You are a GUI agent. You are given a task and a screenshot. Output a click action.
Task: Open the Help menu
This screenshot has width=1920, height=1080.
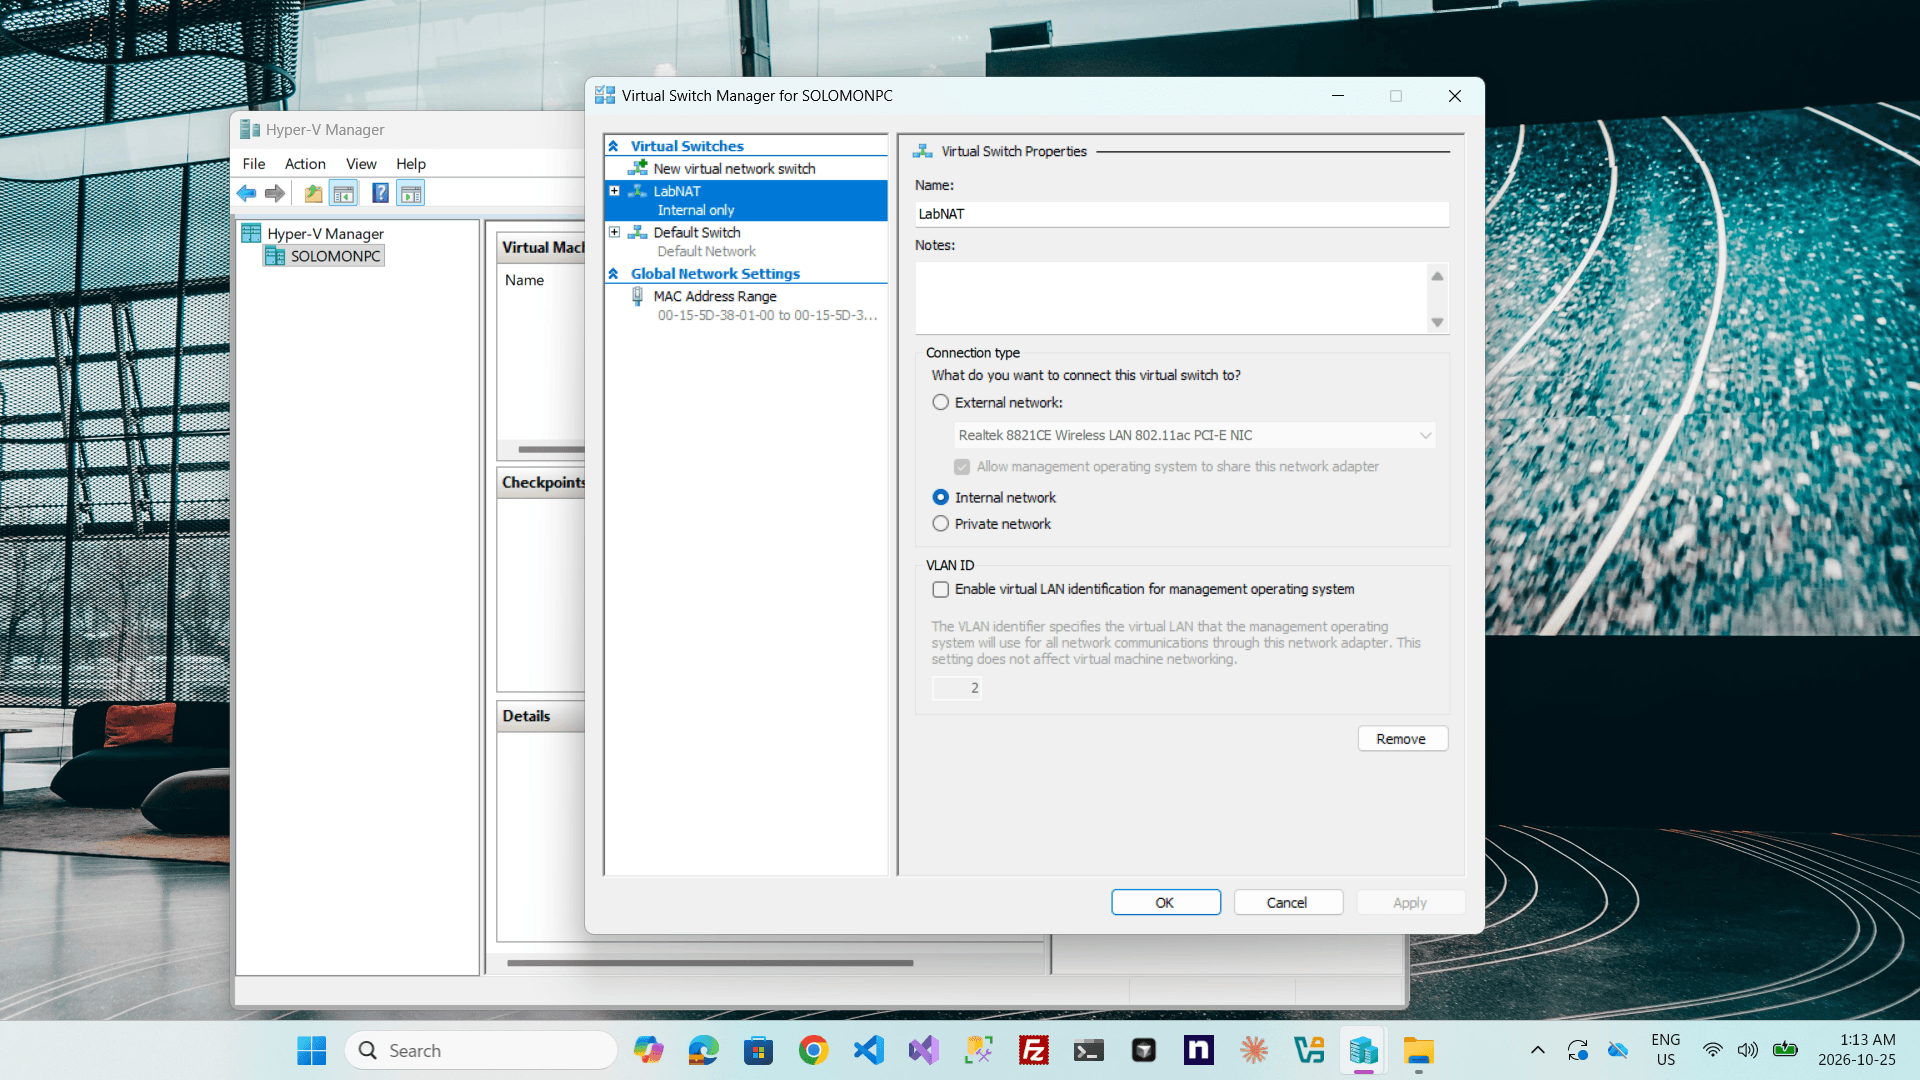411,164
